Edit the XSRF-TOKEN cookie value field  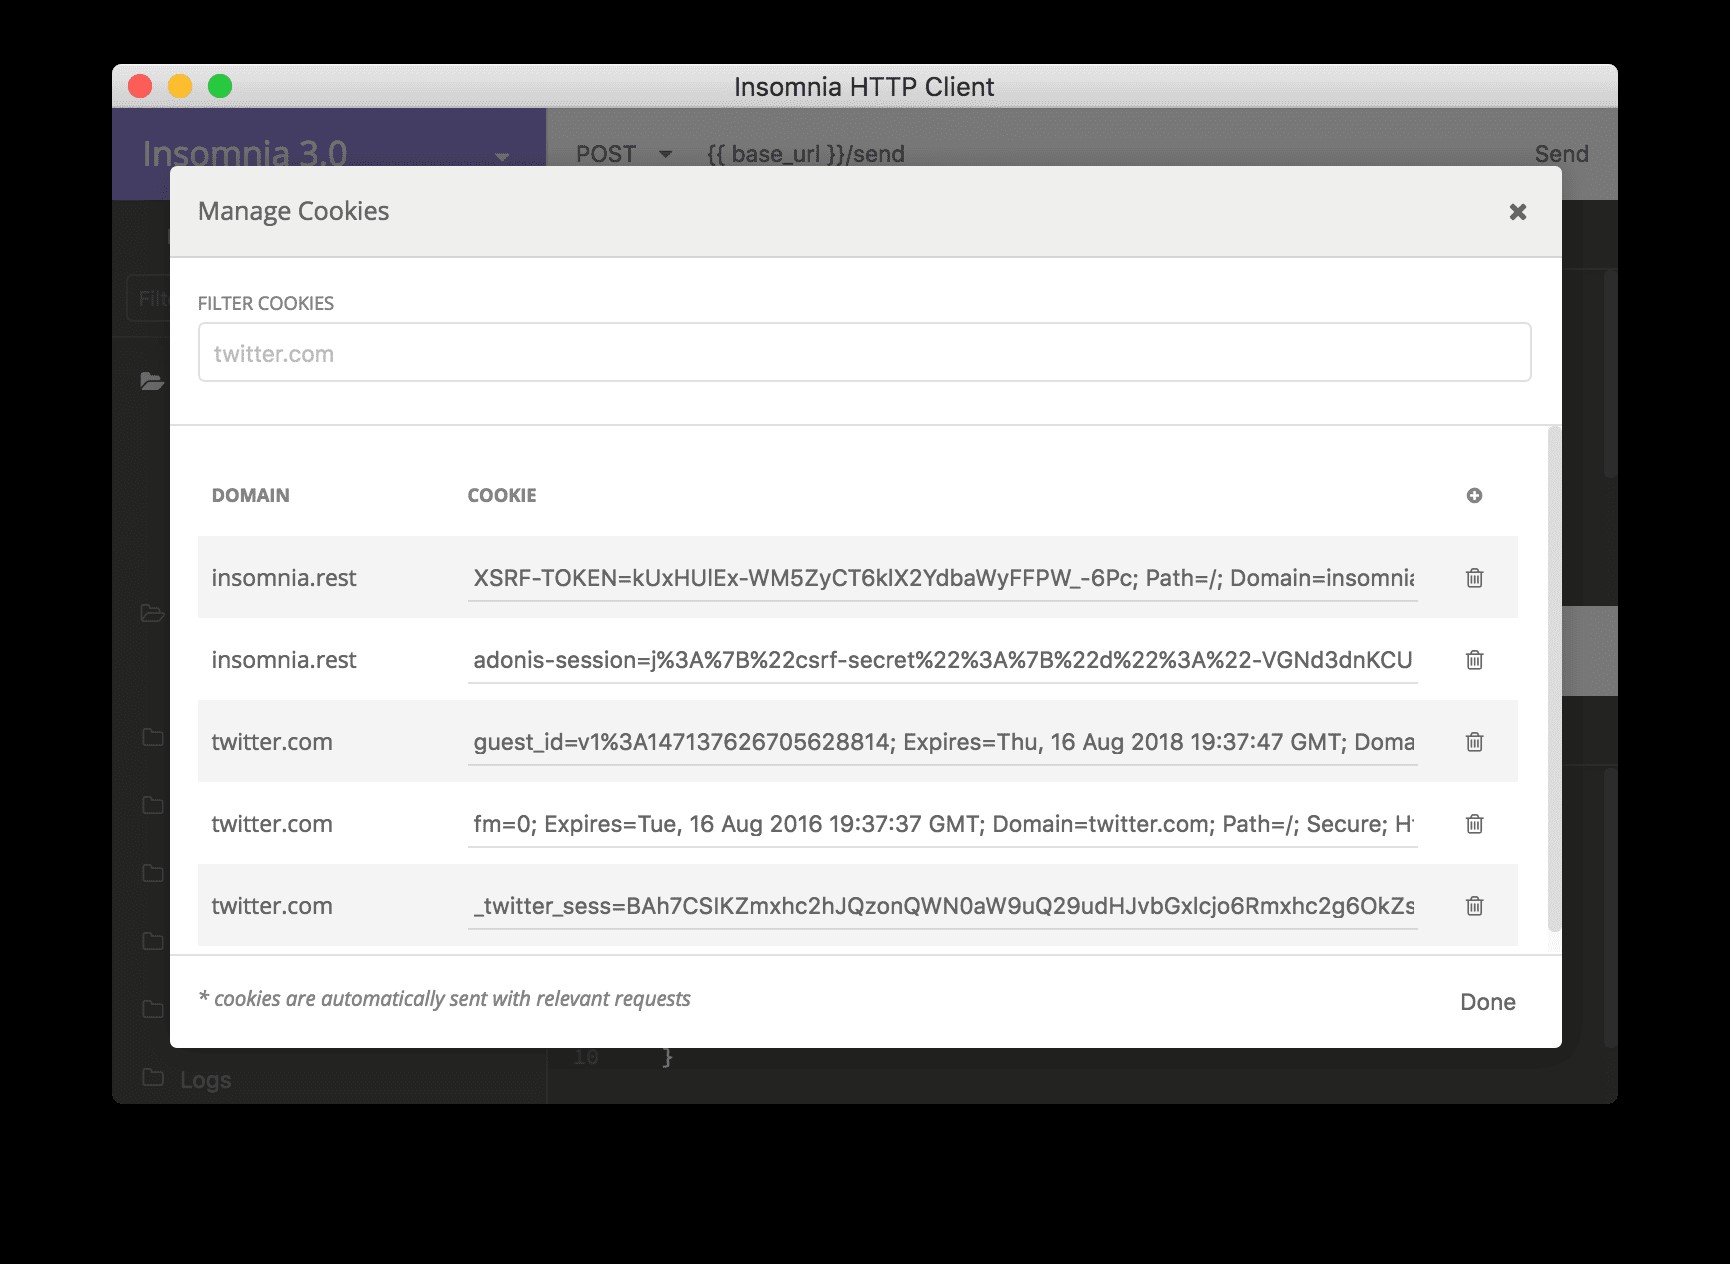coord(942,578)
